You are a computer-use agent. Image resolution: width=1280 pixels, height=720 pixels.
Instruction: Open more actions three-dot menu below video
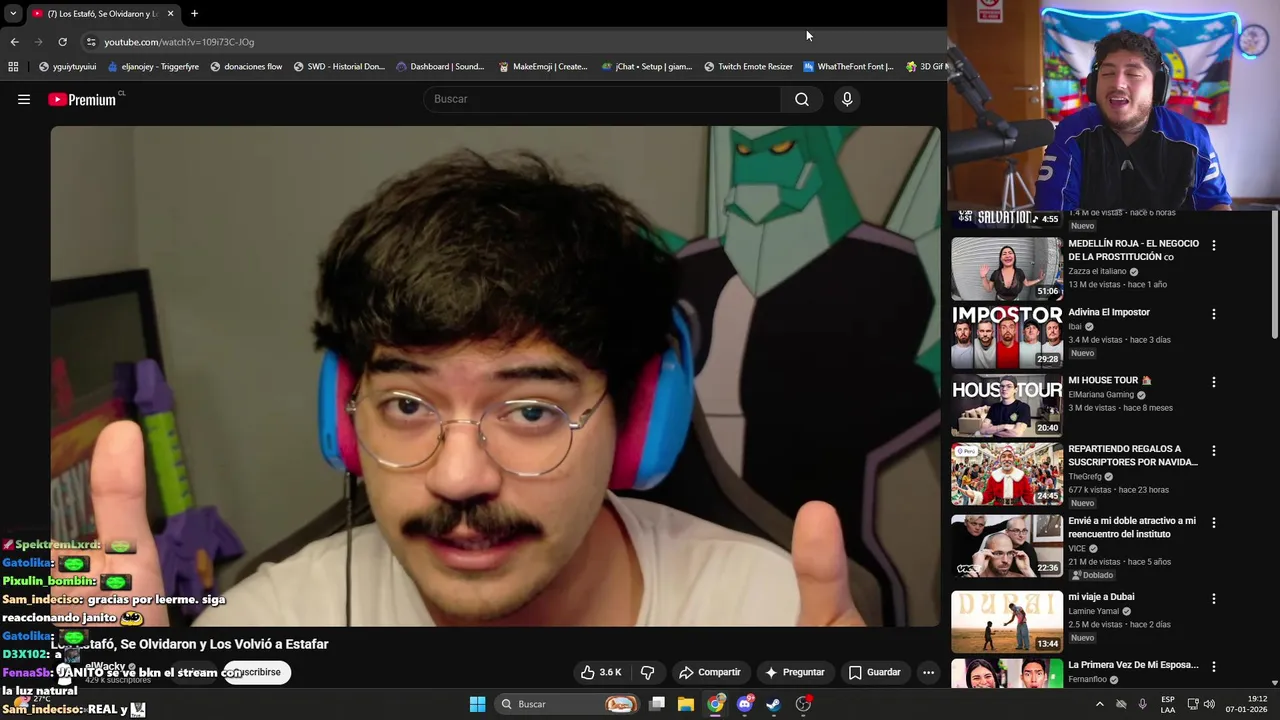tap(928, 672)
